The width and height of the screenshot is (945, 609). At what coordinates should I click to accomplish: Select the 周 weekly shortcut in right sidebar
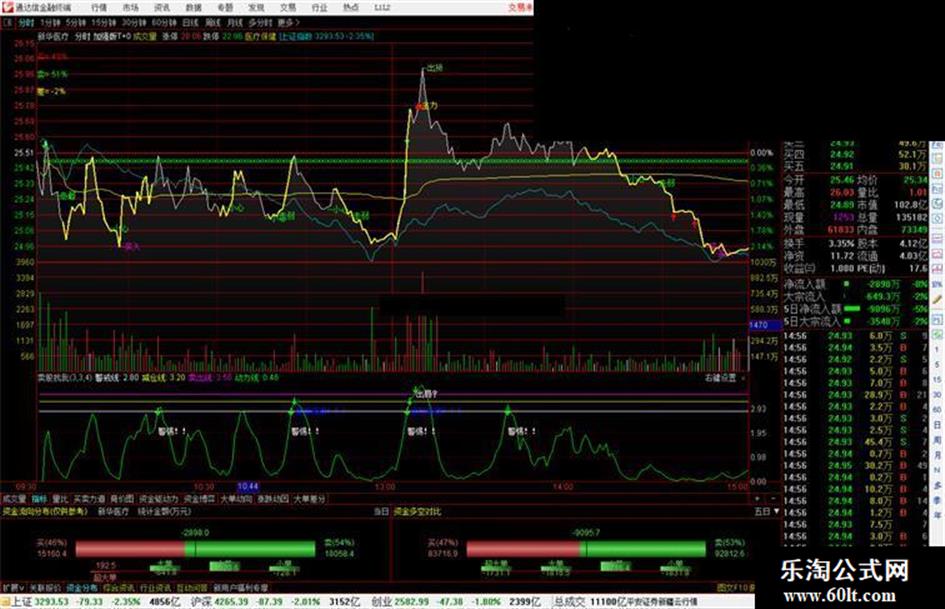pyautogui.click(x=937, y=440)
